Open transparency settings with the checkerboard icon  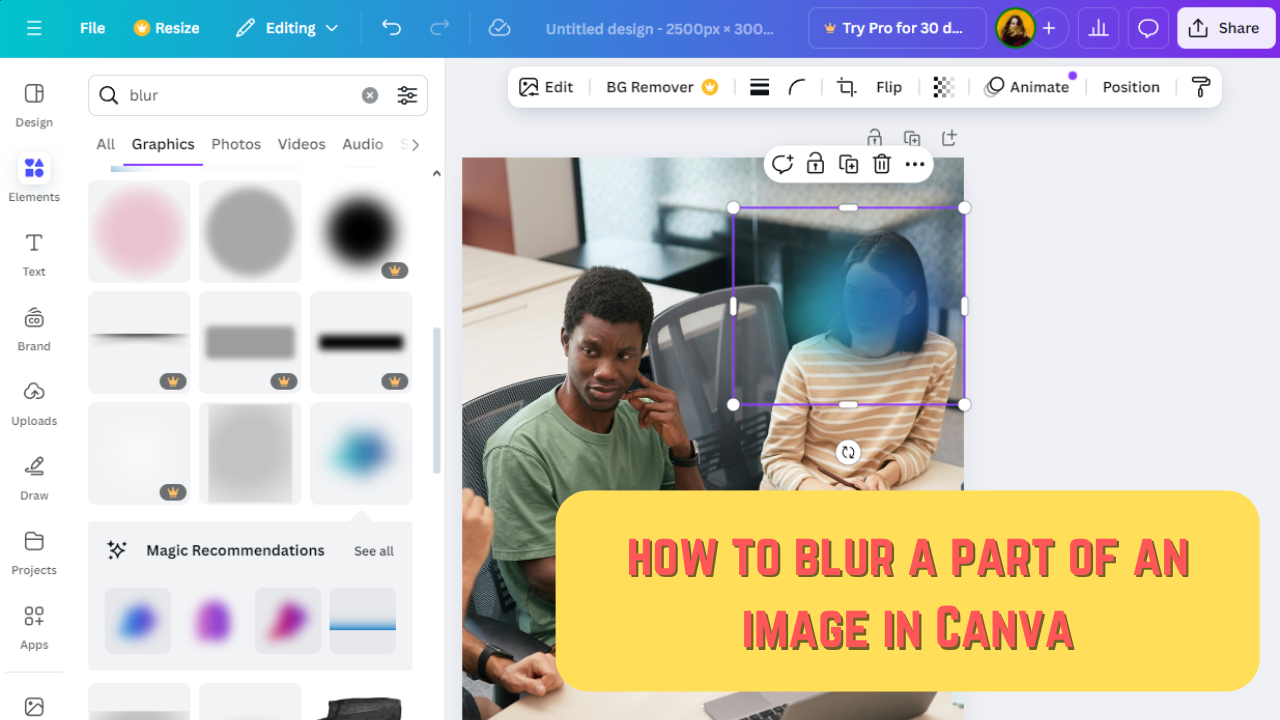943,87
